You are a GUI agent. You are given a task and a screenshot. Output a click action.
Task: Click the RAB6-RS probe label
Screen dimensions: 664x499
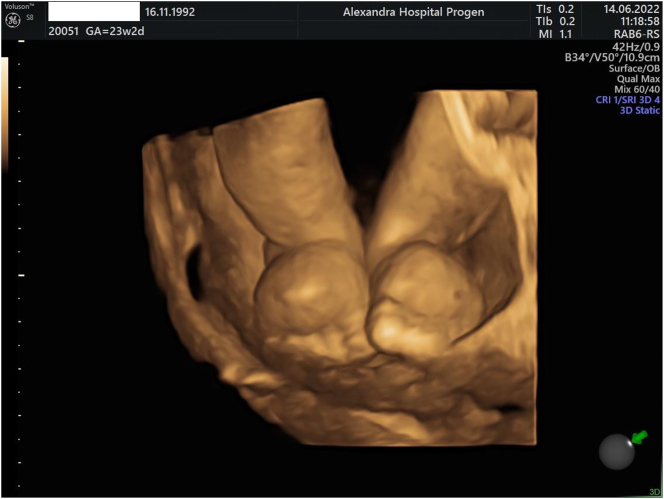click(x=632, y=32)
